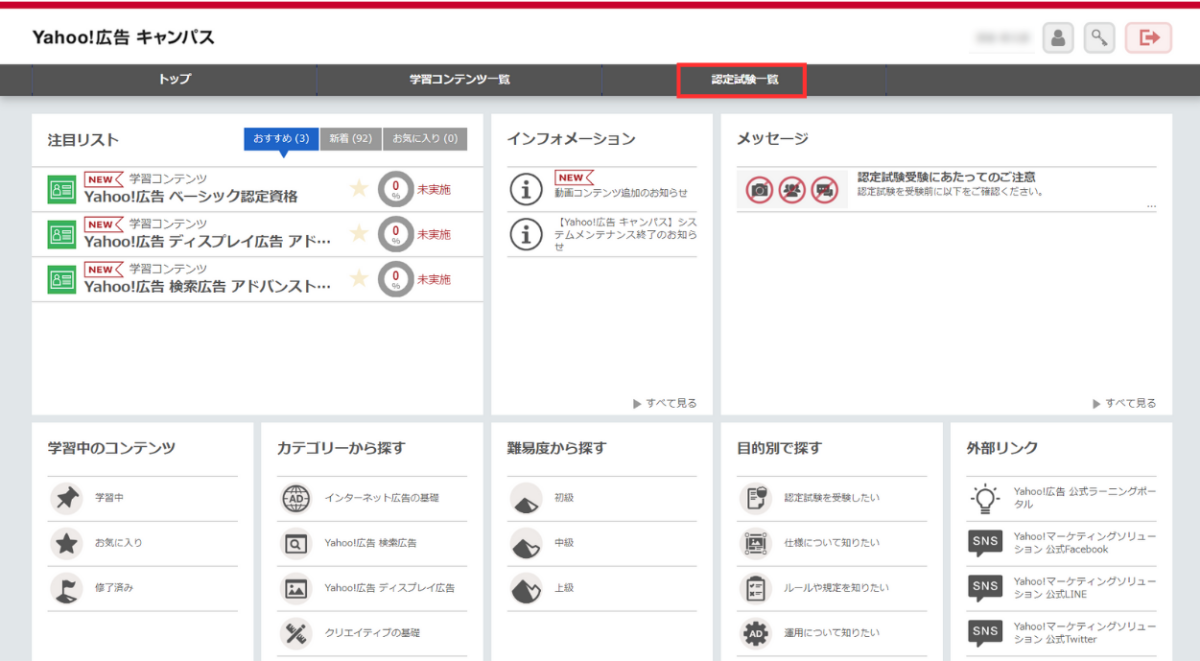This screenshot has height=661, width=1200.
Task: Toggle the star on 検索広告 アドバンスト… row
Action: [x=359, y=279]
